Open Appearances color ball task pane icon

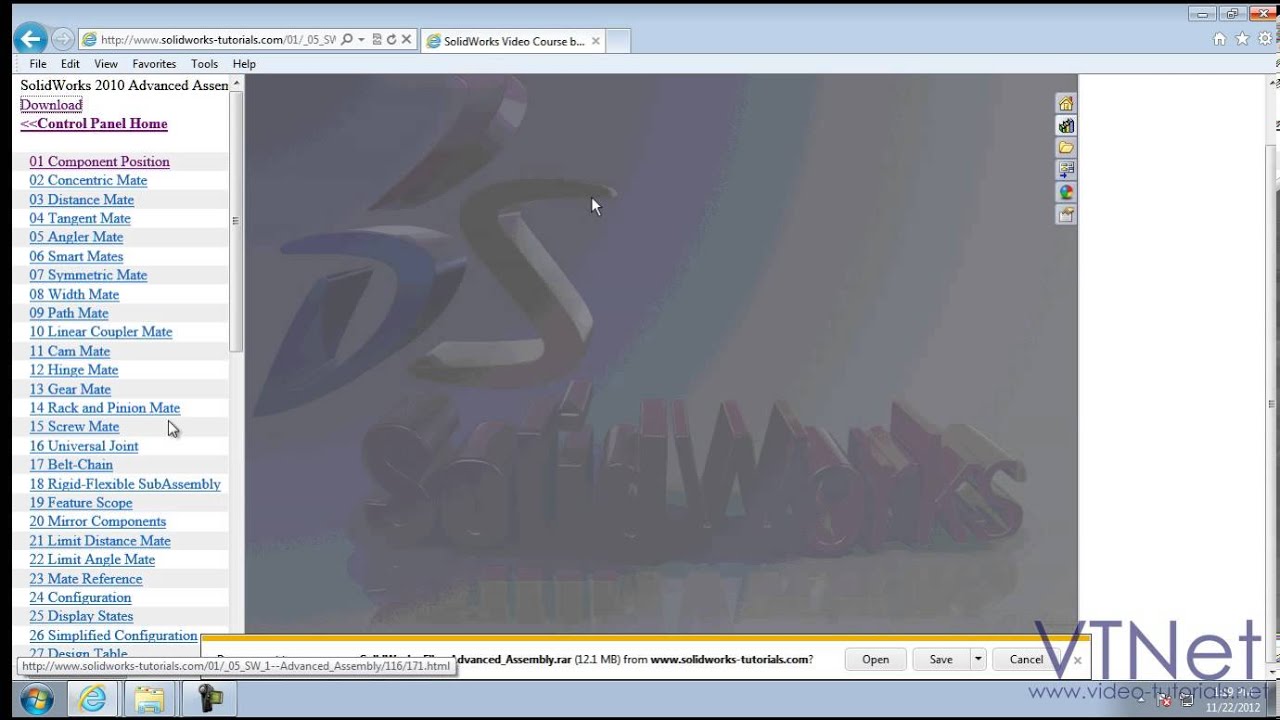coord(1066,192)
